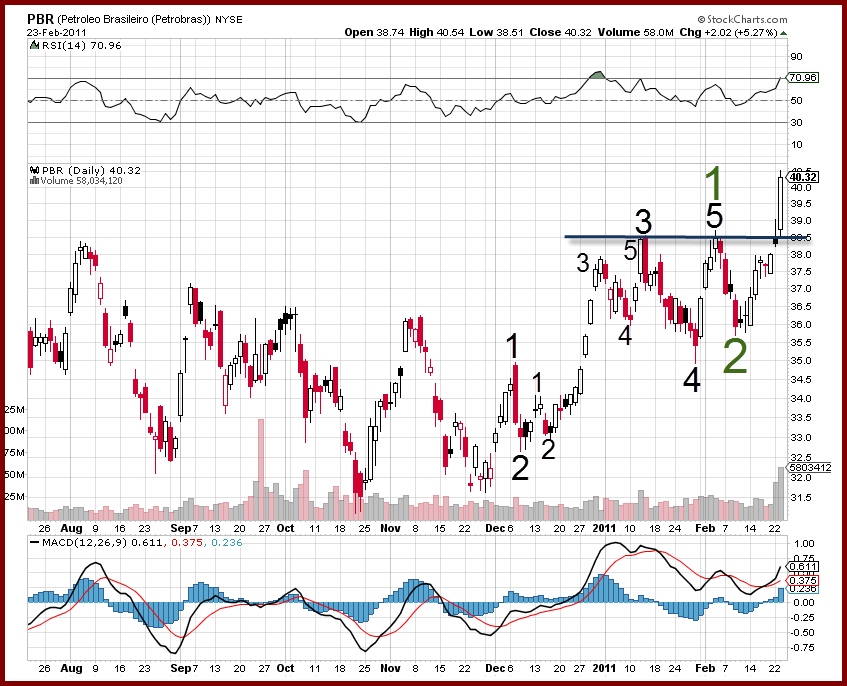This screenshot has height=686, width=847.
Task: Click the green up-triangle beside Chg value
Action: point(783,33)
